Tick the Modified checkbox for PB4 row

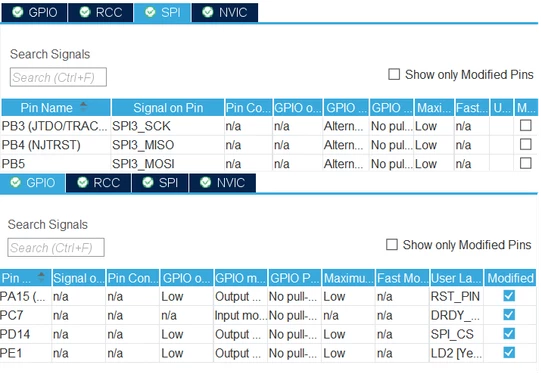pyautogui.click(x=525, y=144)
